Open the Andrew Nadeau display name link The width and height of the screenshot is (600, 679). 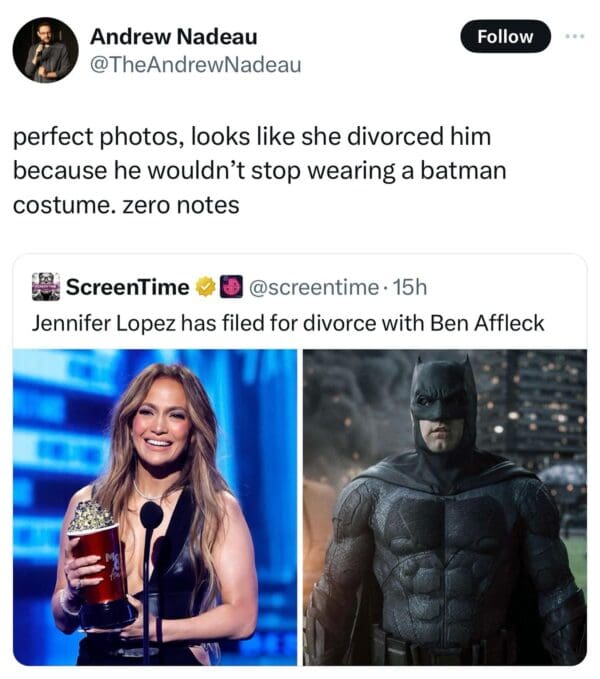[x=173, y=37]
